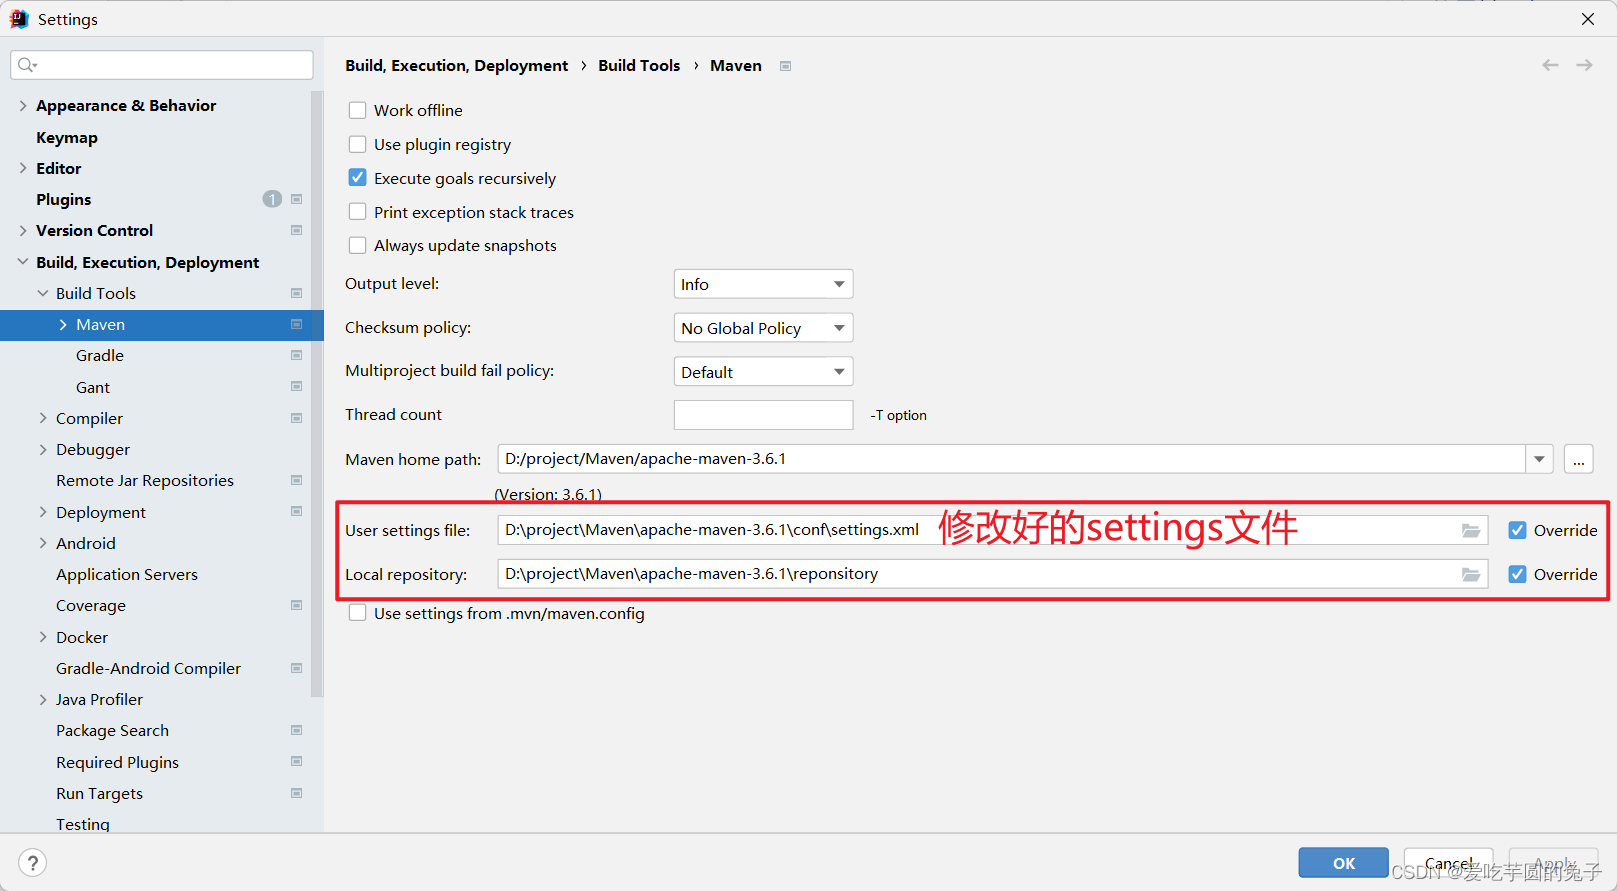Select Application Servers in the tree
Image resolution: width=1617 pixels, height=891 pixels.
[127, 574]
